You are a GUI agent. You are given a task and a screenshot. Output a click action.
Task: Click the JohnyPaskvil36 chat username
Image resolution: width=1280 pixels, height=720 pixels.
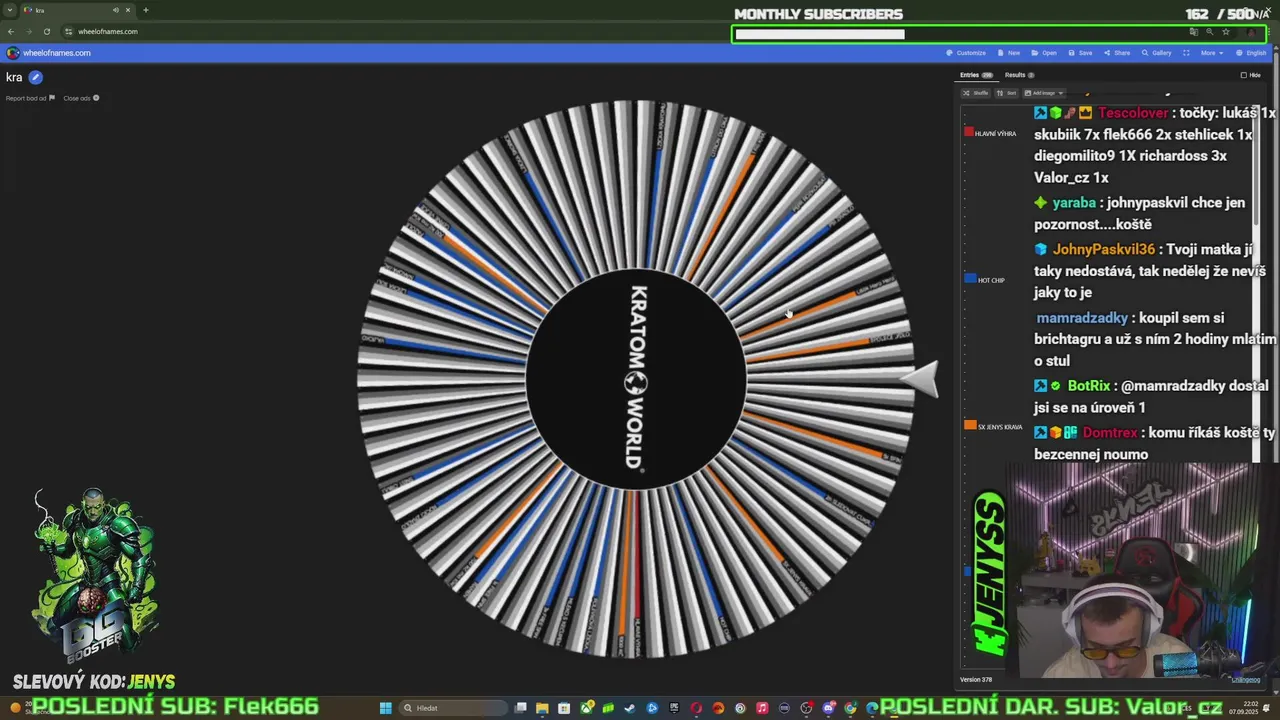click(1104, 249)
